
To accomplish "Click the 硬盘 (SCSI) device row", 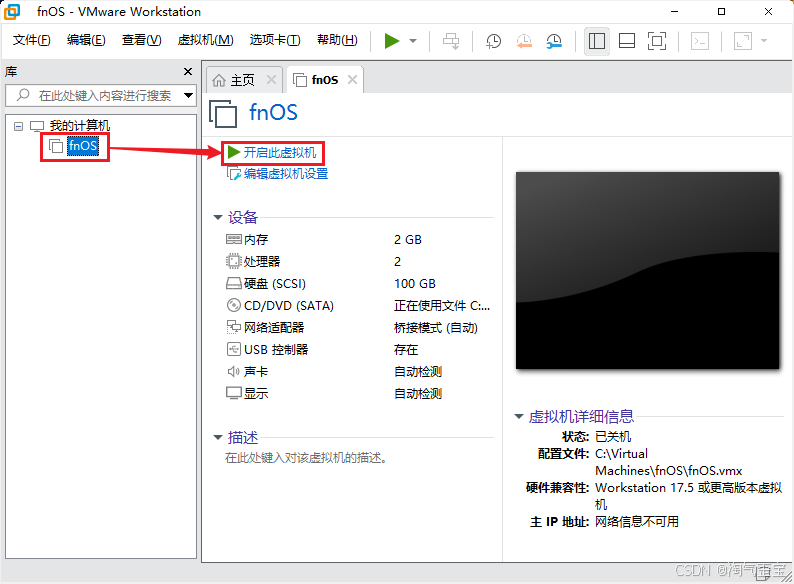I will click(358, 284).
